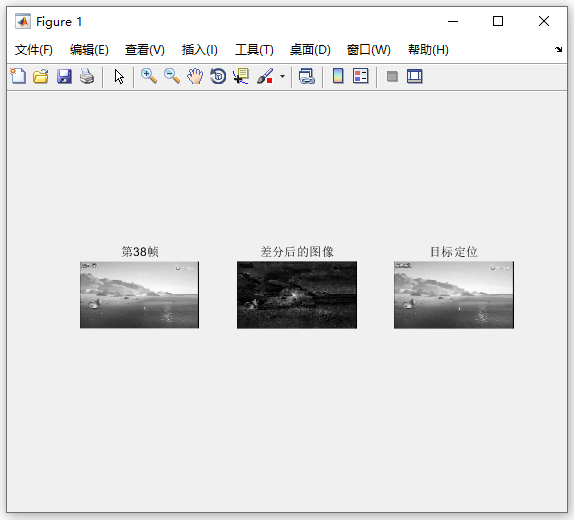The height and width of the screenshot is (520, 574).
Task: Click the Link Plot toolbar icon
Action: pyautogui.click(x=307, y=77)
